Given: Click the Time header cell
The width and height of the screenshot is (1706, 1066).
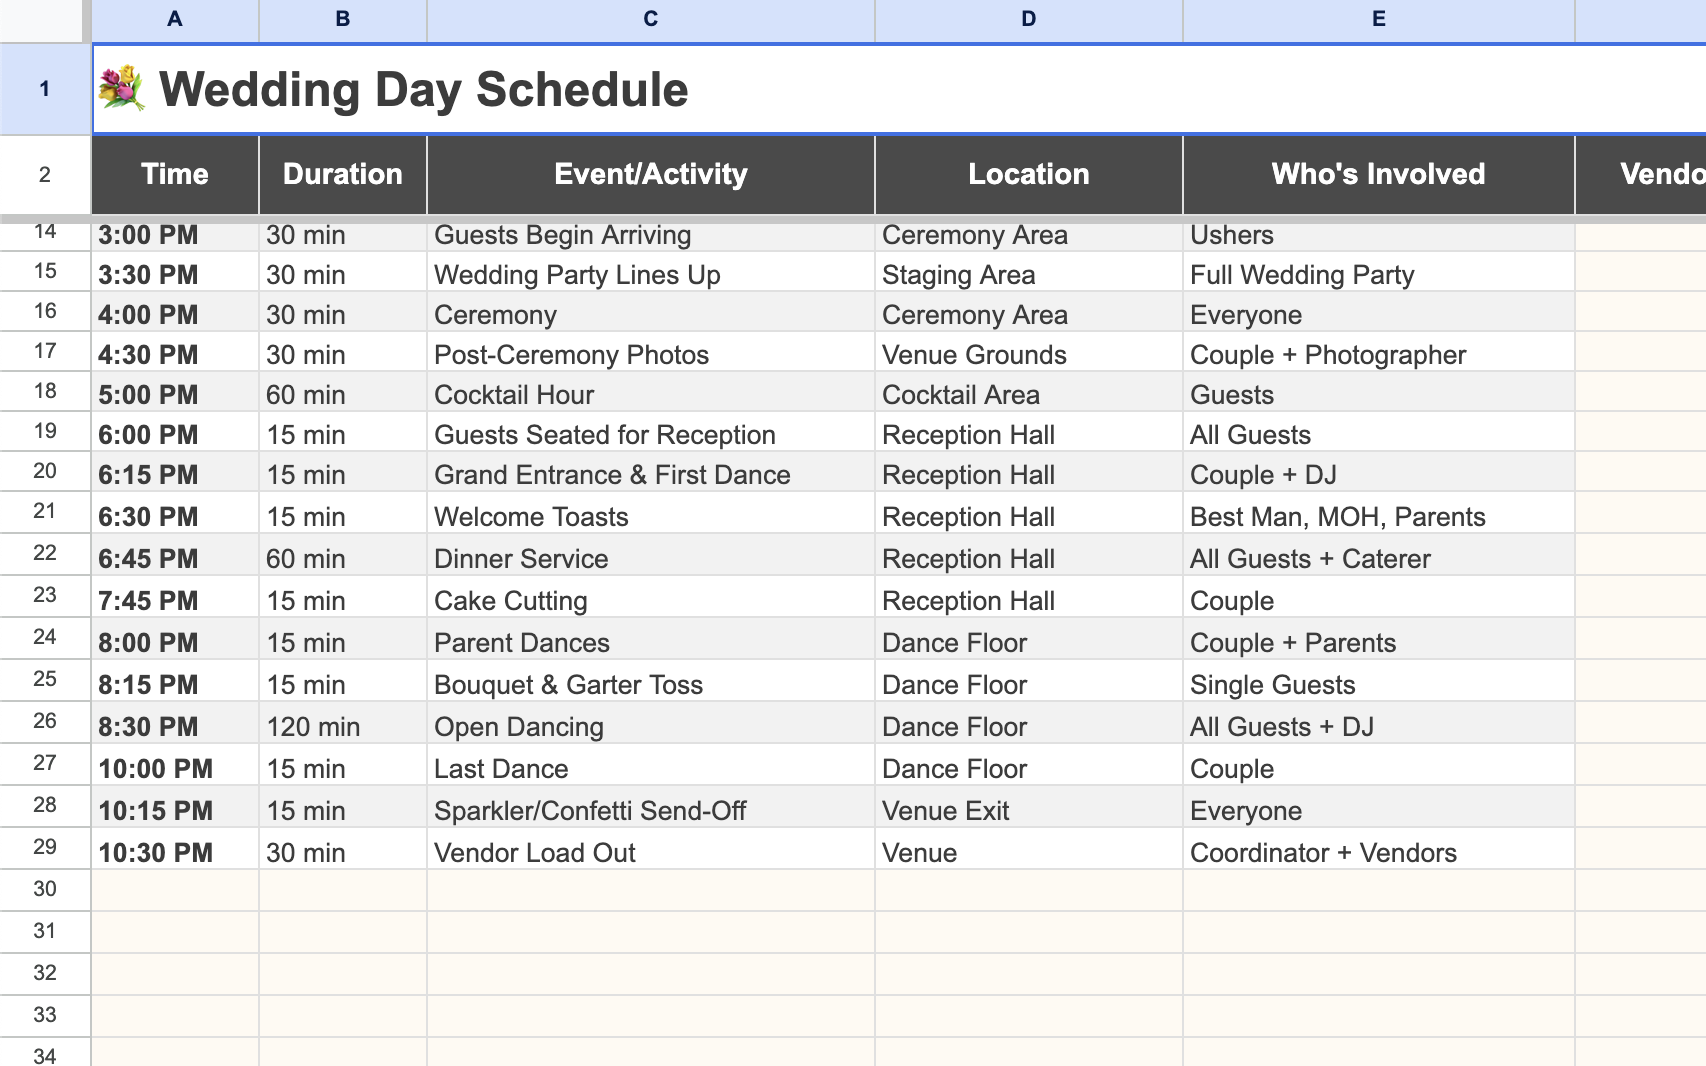Looking at the screenshot, I should [x=174, y=174].
